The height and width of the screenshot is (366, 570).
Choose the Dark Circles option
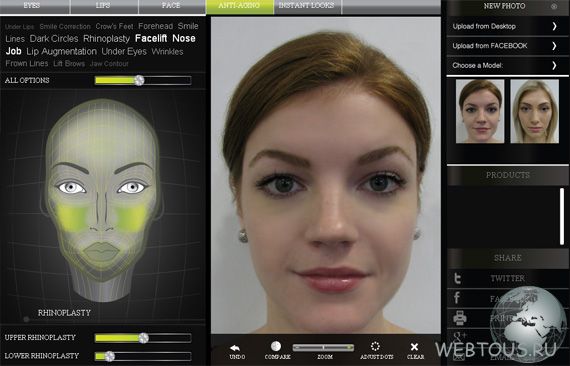tap(54, 39)
